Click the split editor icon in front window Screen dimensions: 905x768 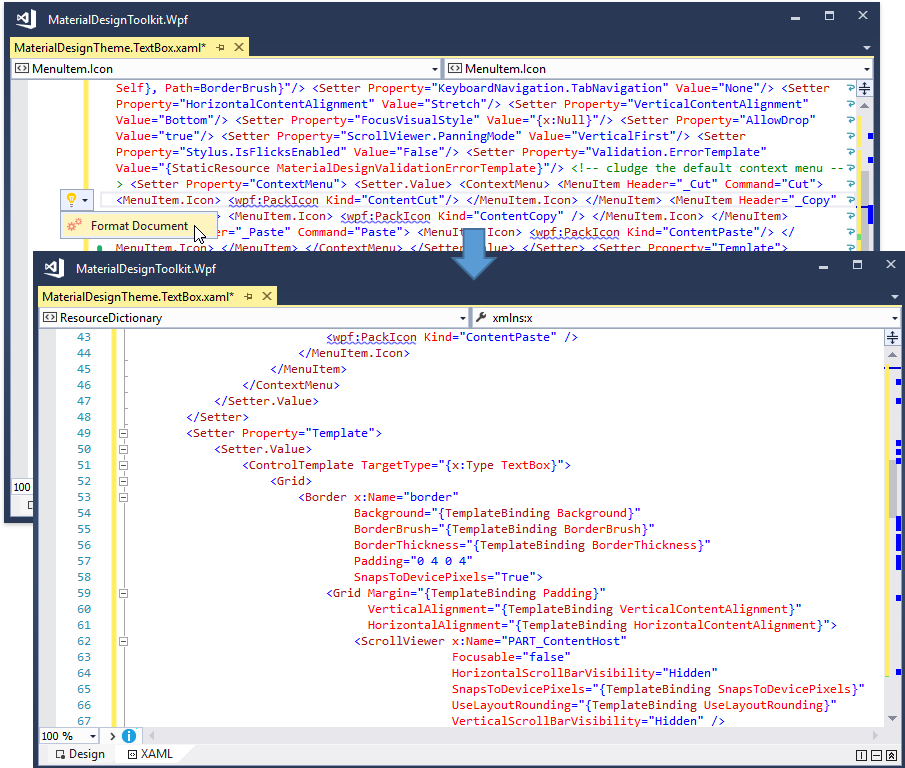tap(892, 338)
